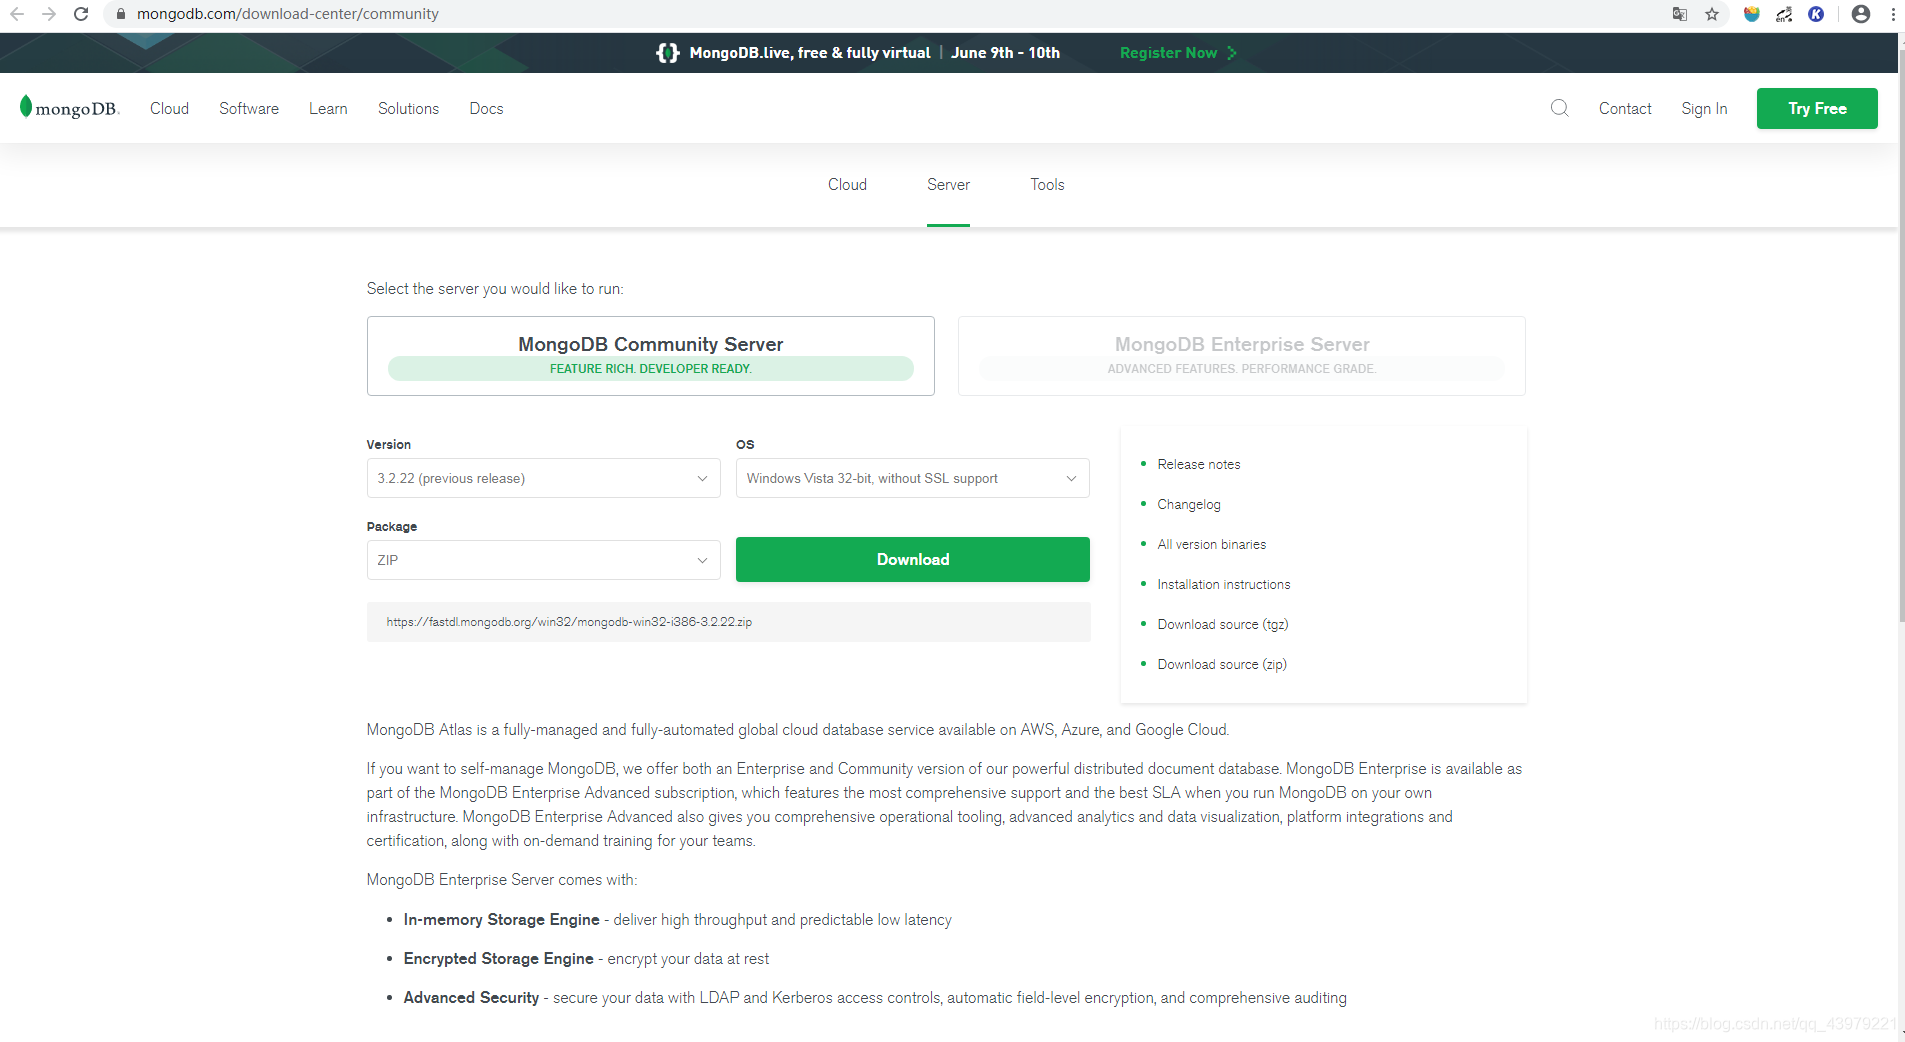Click the browser back arrow
1905x1042 pixels.
point(17,14)
